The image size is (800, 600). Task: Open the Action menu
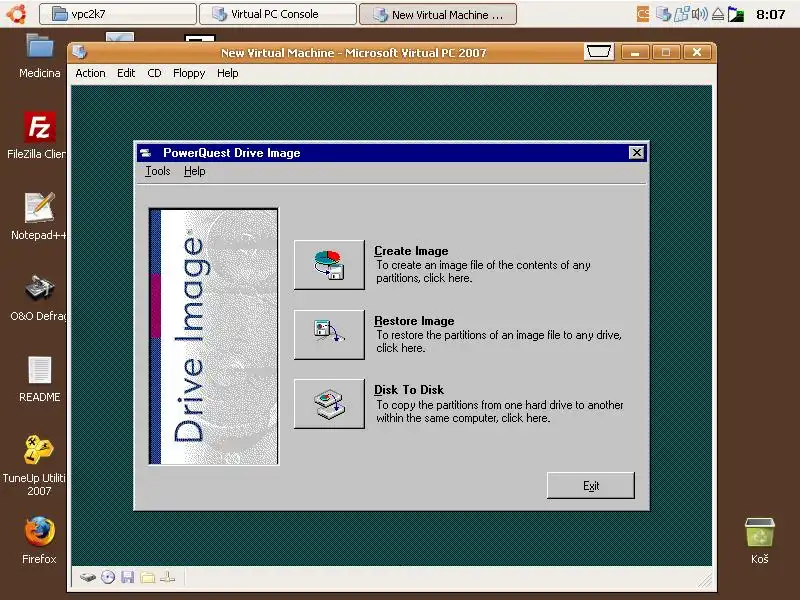(x=90, y=73)
